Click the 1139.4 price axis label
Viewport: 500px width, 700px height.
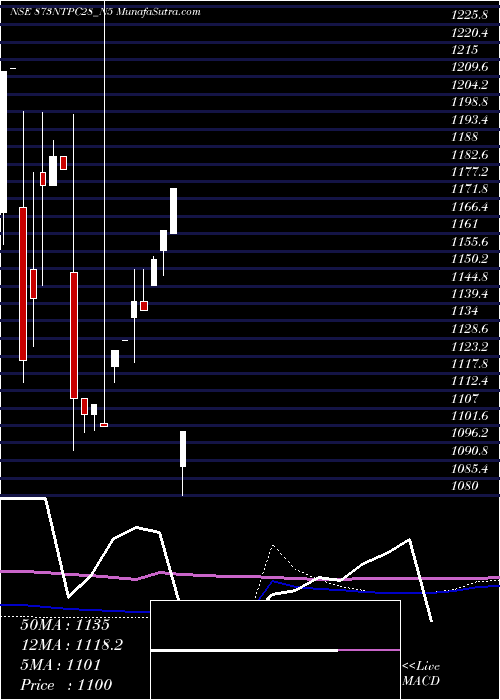(469, 294)
